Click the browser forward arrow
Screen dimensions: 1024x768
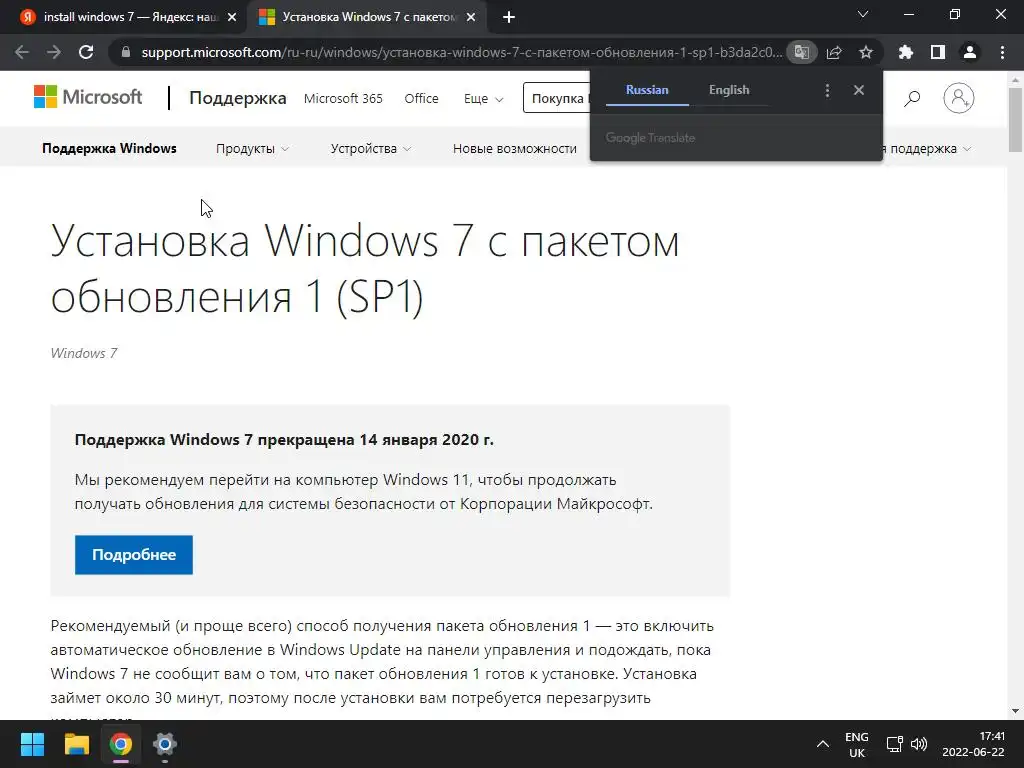[x=54, y=52]
